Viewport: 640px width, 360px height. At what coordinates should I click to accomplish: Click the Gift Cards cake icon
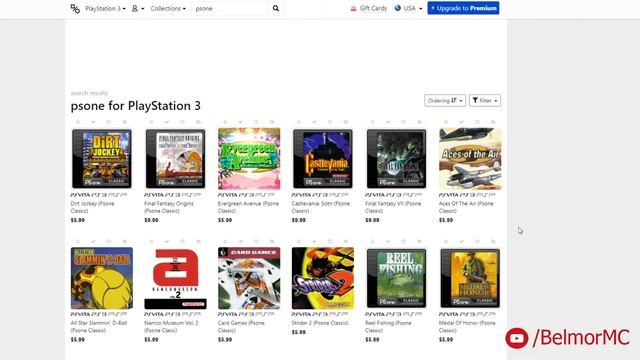(x=353, y=9)
